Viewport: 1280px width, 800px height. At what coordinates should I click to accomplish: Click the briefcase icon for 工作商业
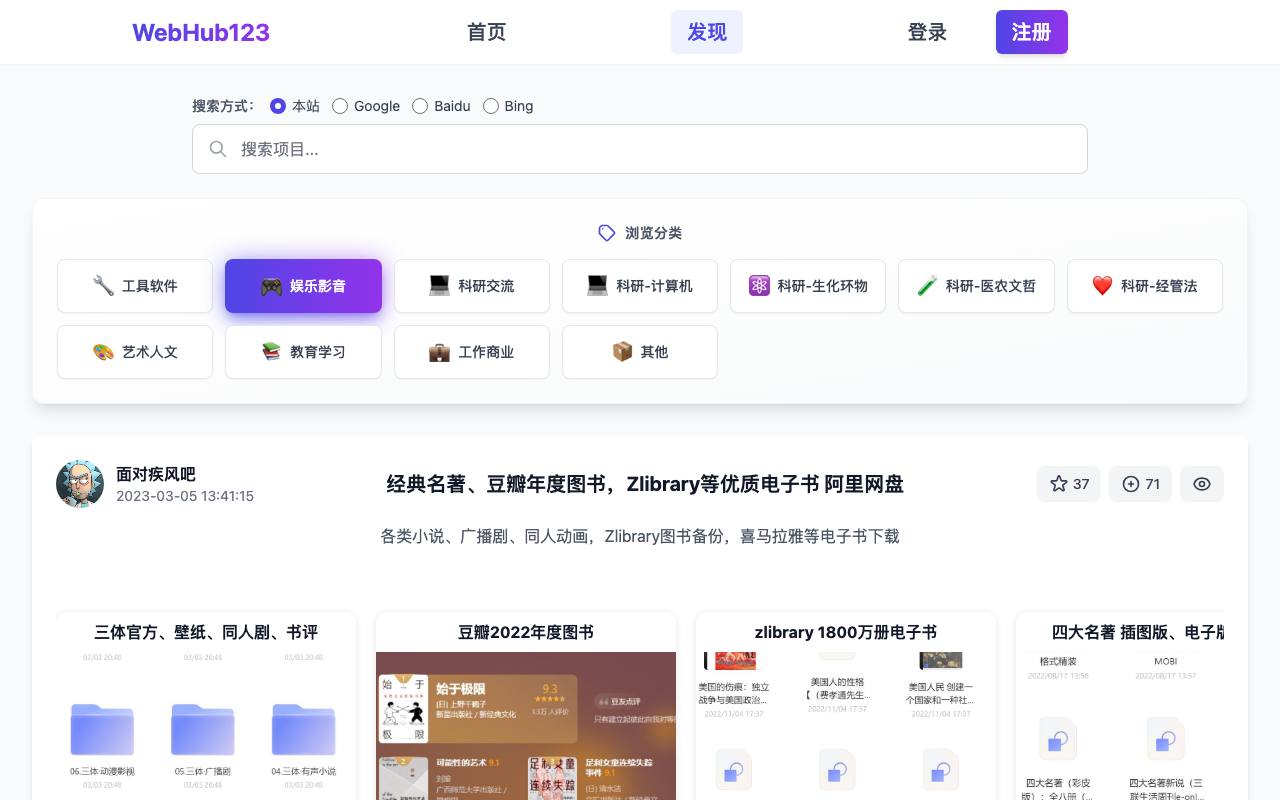[439, 352]
